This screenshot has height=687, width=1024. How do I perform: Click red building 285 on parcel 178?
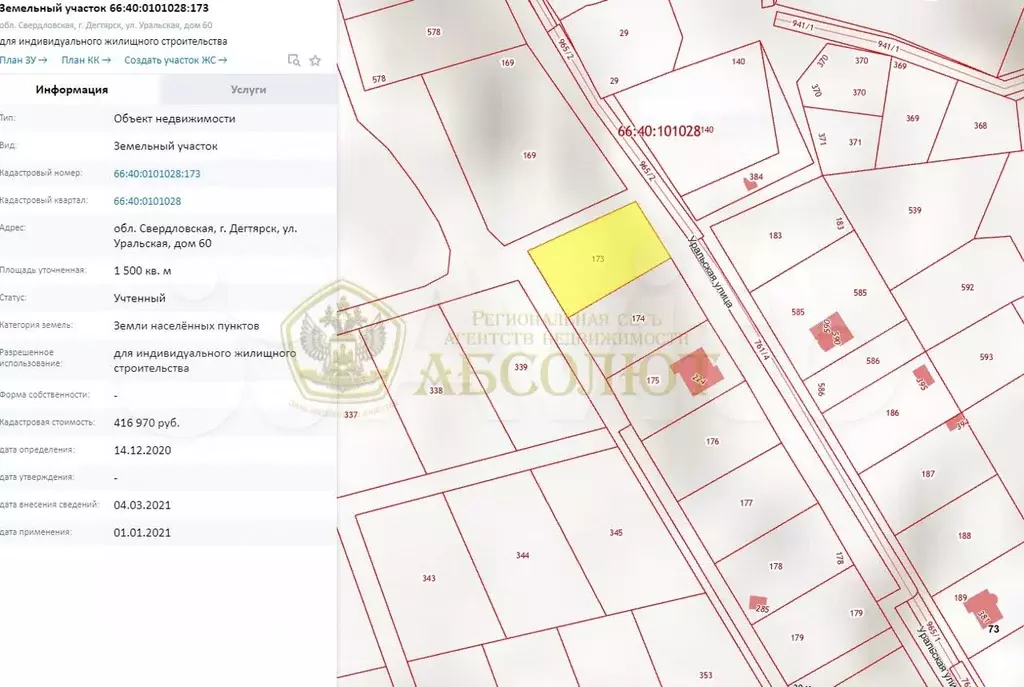coord(758,603)
